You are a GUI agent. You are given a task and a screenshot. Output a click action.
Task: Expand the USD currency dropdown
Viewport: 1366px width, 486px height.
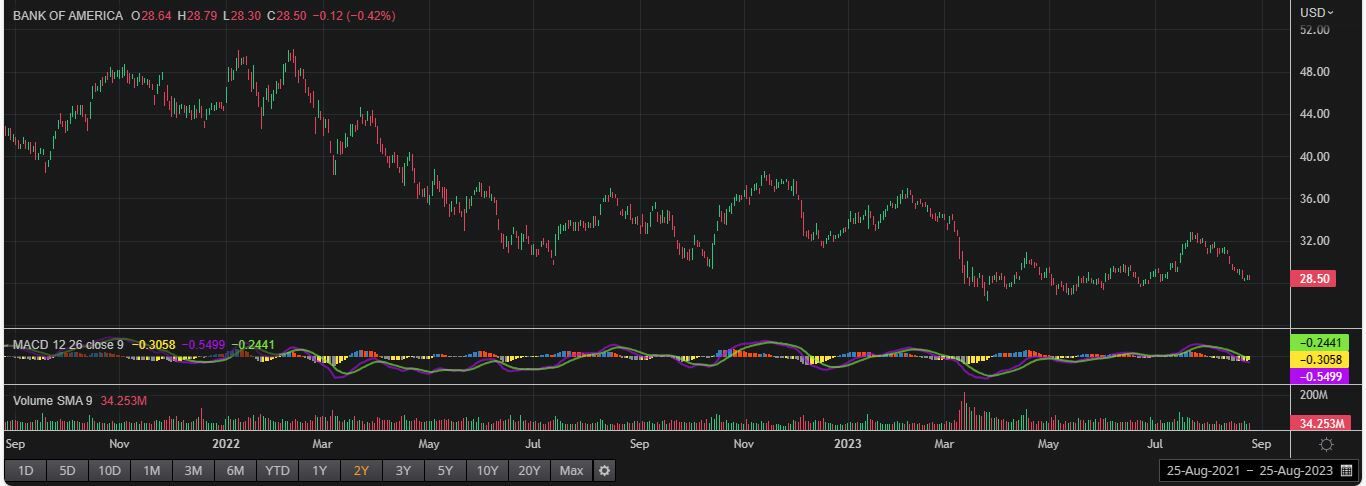pyautogui.click(x=1316, y=12)
